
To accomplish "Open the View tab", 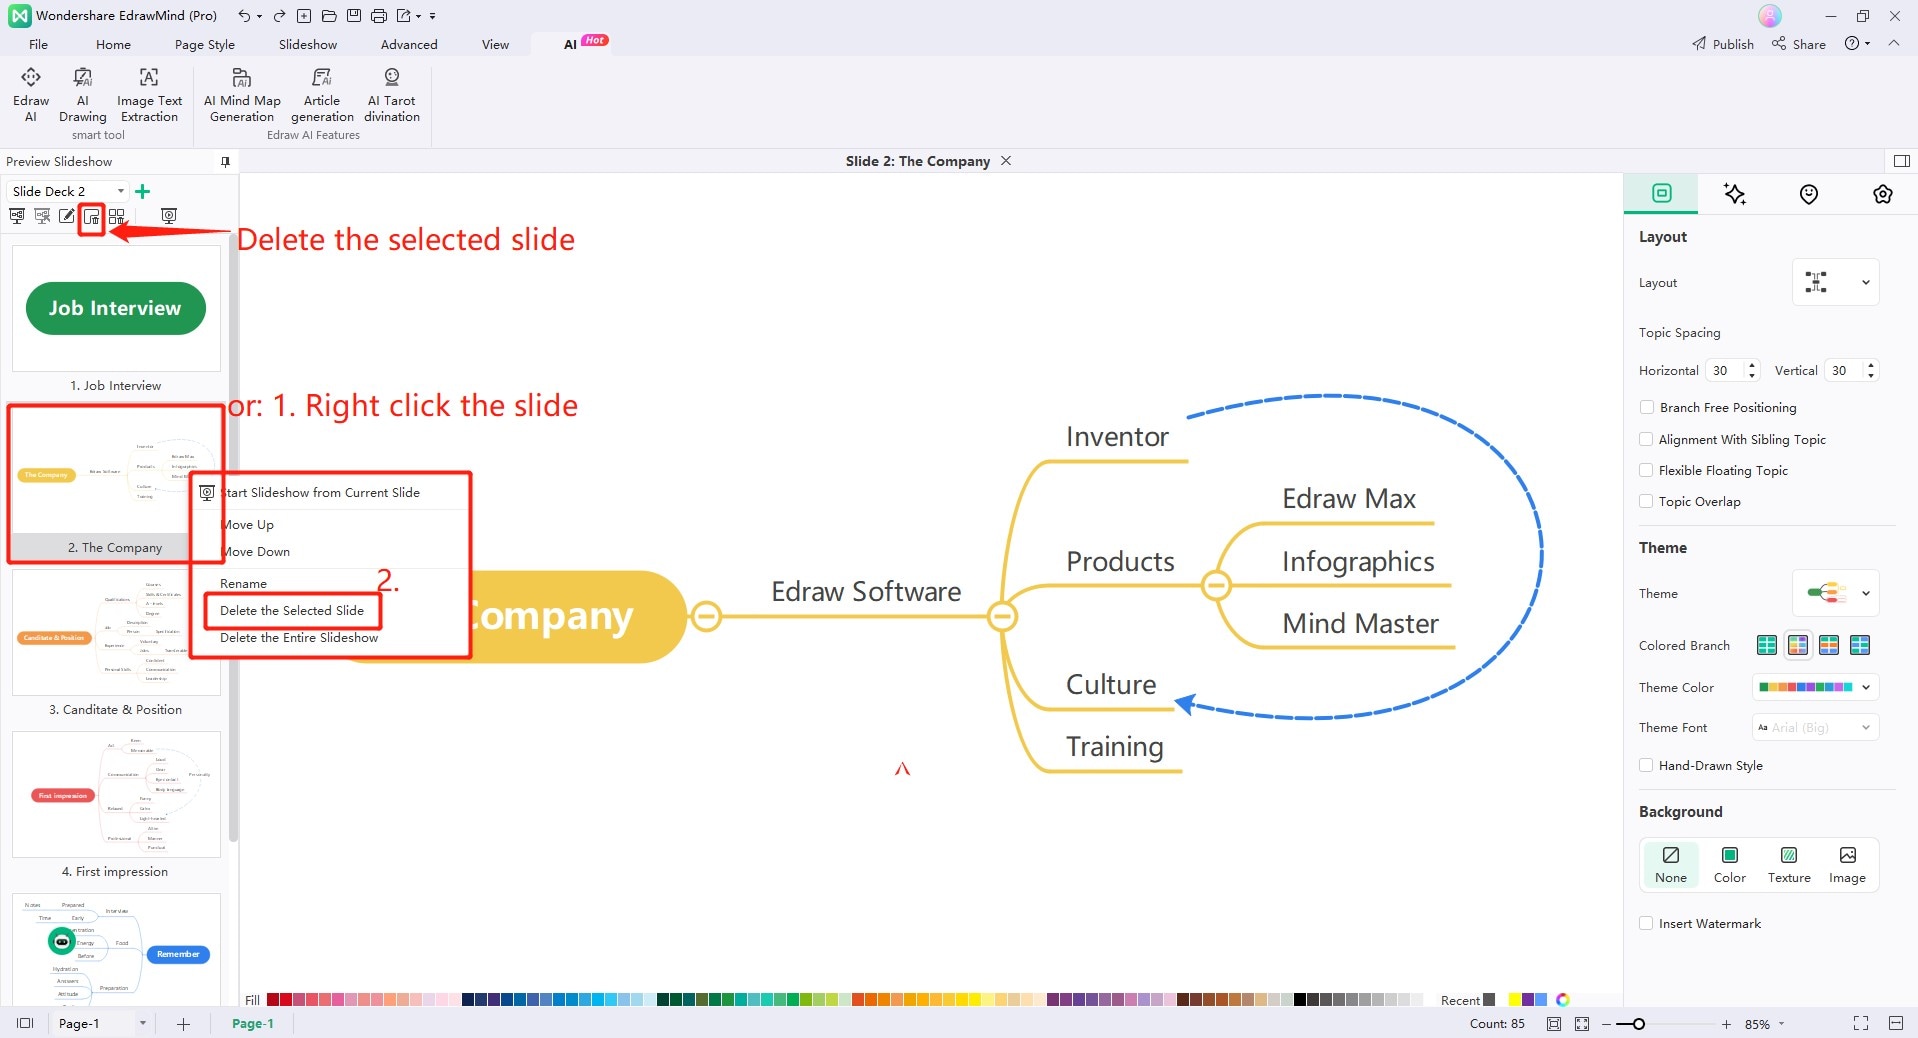I will click(495, 44).
